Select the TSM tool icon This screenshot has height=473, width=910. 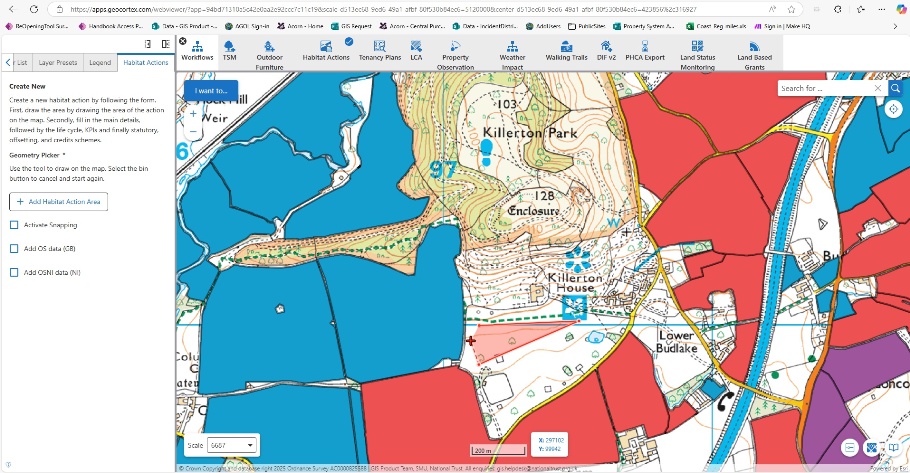pos(229,51)
